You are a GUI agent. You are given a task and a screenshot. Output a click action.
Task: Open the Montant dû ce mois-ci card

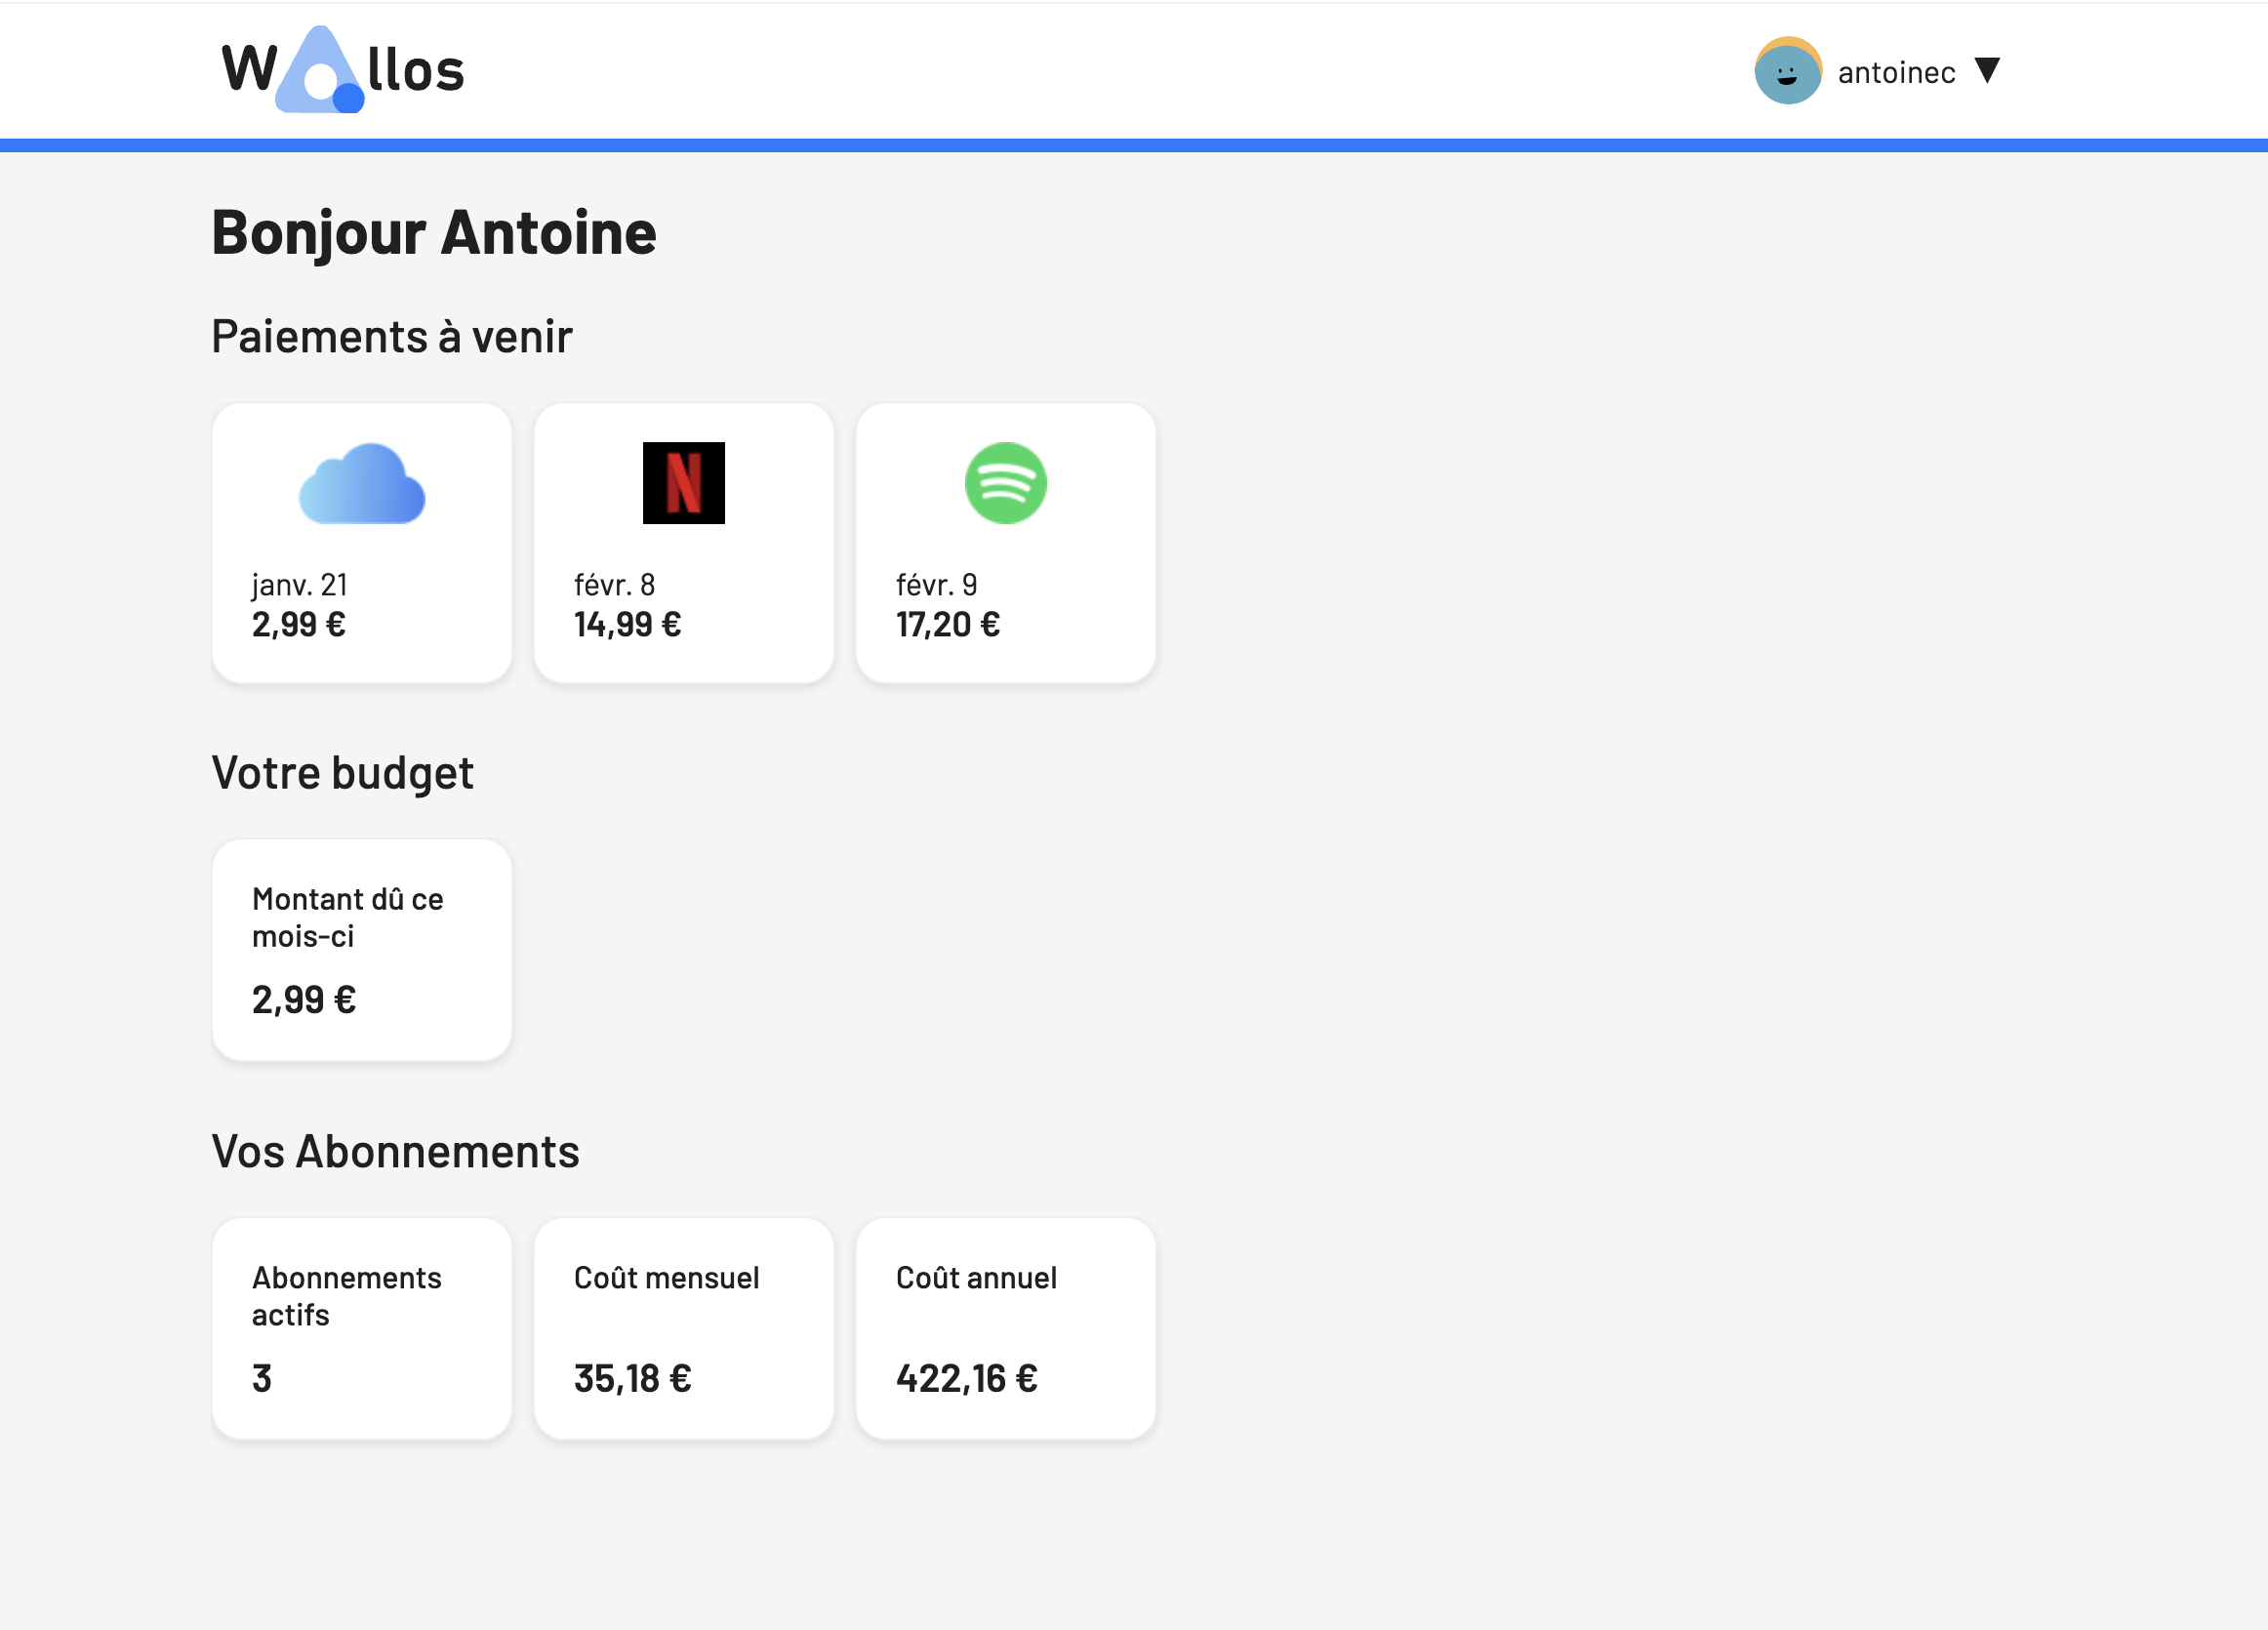click(x=362, y=950)
